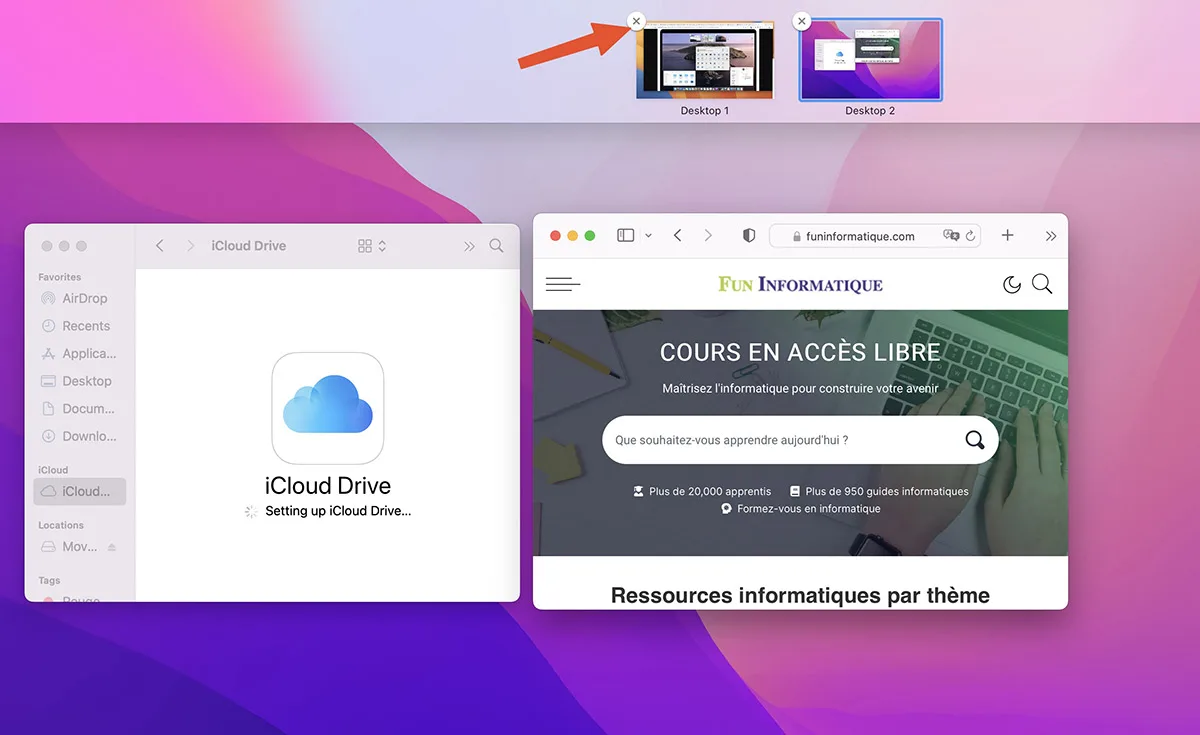Select iCloud Drive in Finder sidebar
Image resolution: width=1200 pixels, height=735 pixels.
pos(80,491)
